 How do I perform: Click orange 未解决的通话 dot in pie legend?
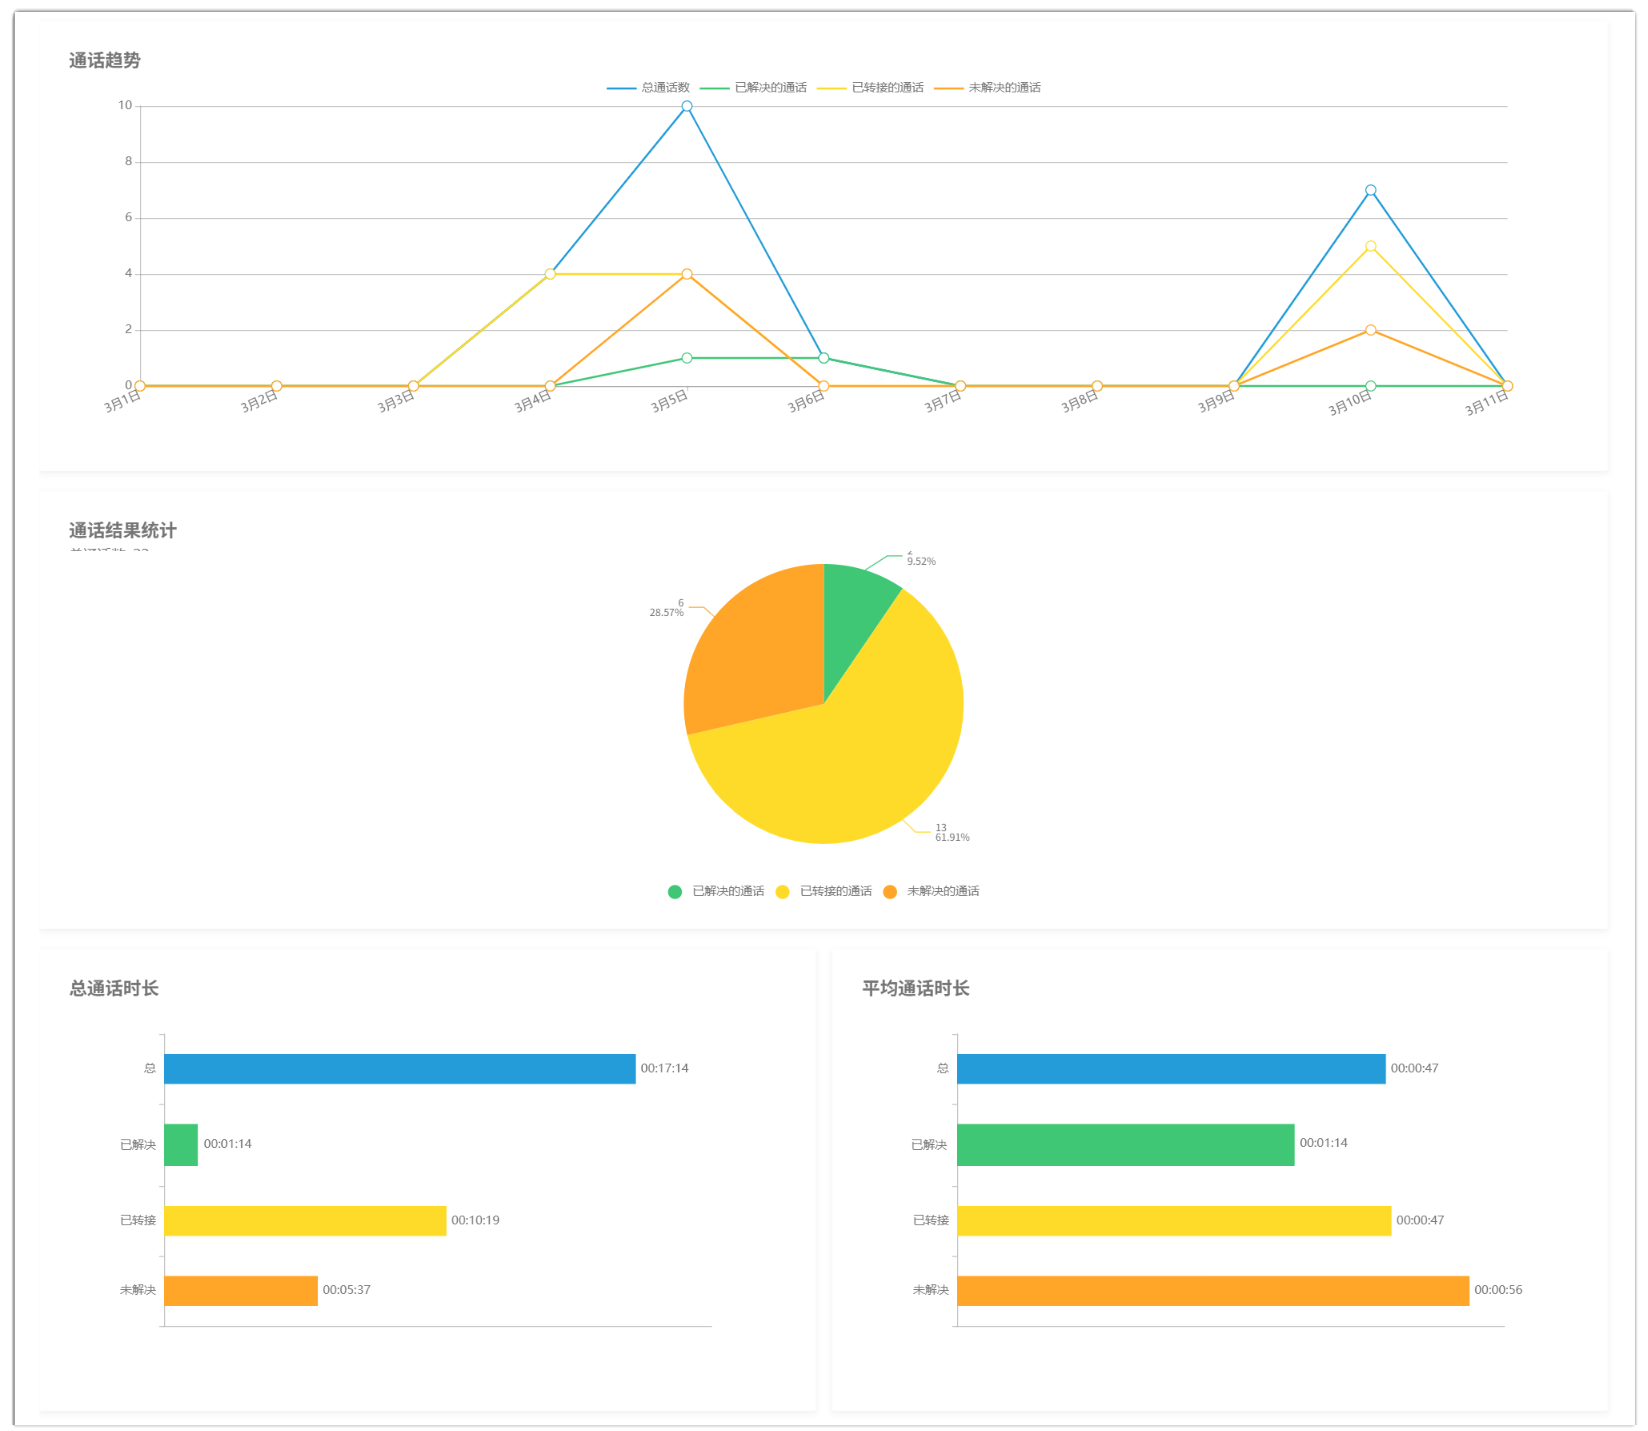click(x=890, y=892)
